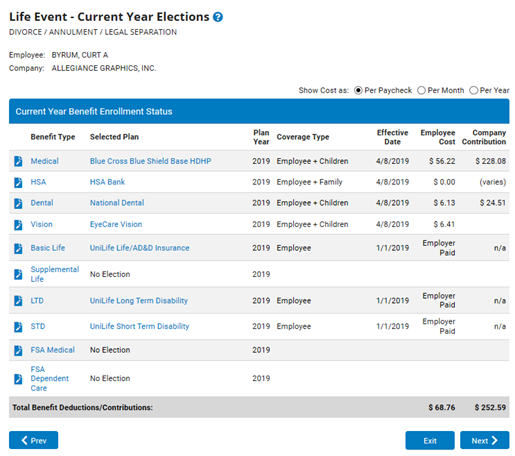Click the edit icon next to STD
515x456 pixels.
[18, 327]
